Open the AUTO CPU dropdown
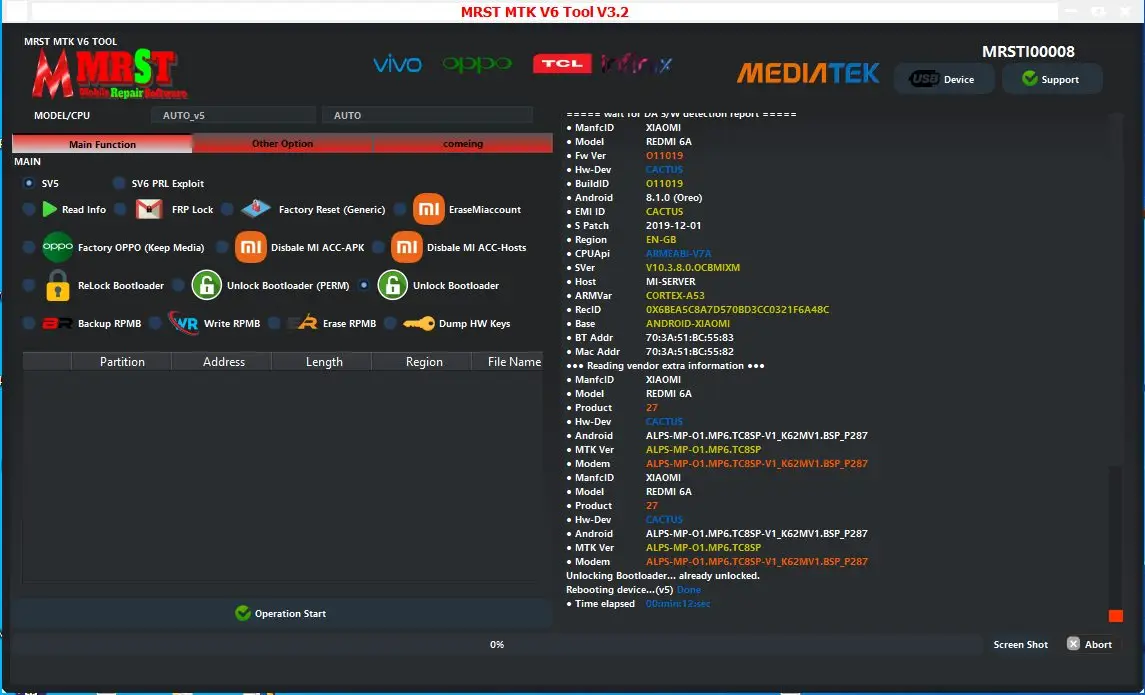This screenshot has height=695, width=1145. pos(427,115)
